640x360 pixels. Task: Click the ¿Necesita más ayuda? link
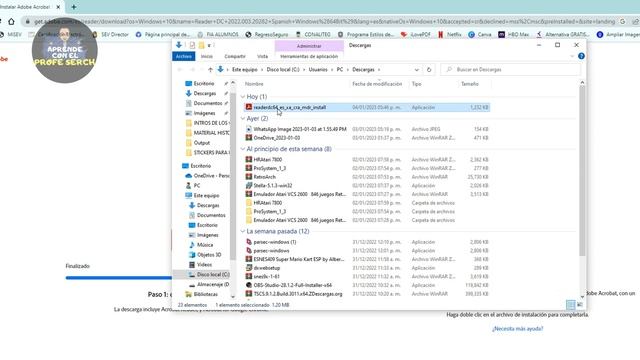coord(518,329)
